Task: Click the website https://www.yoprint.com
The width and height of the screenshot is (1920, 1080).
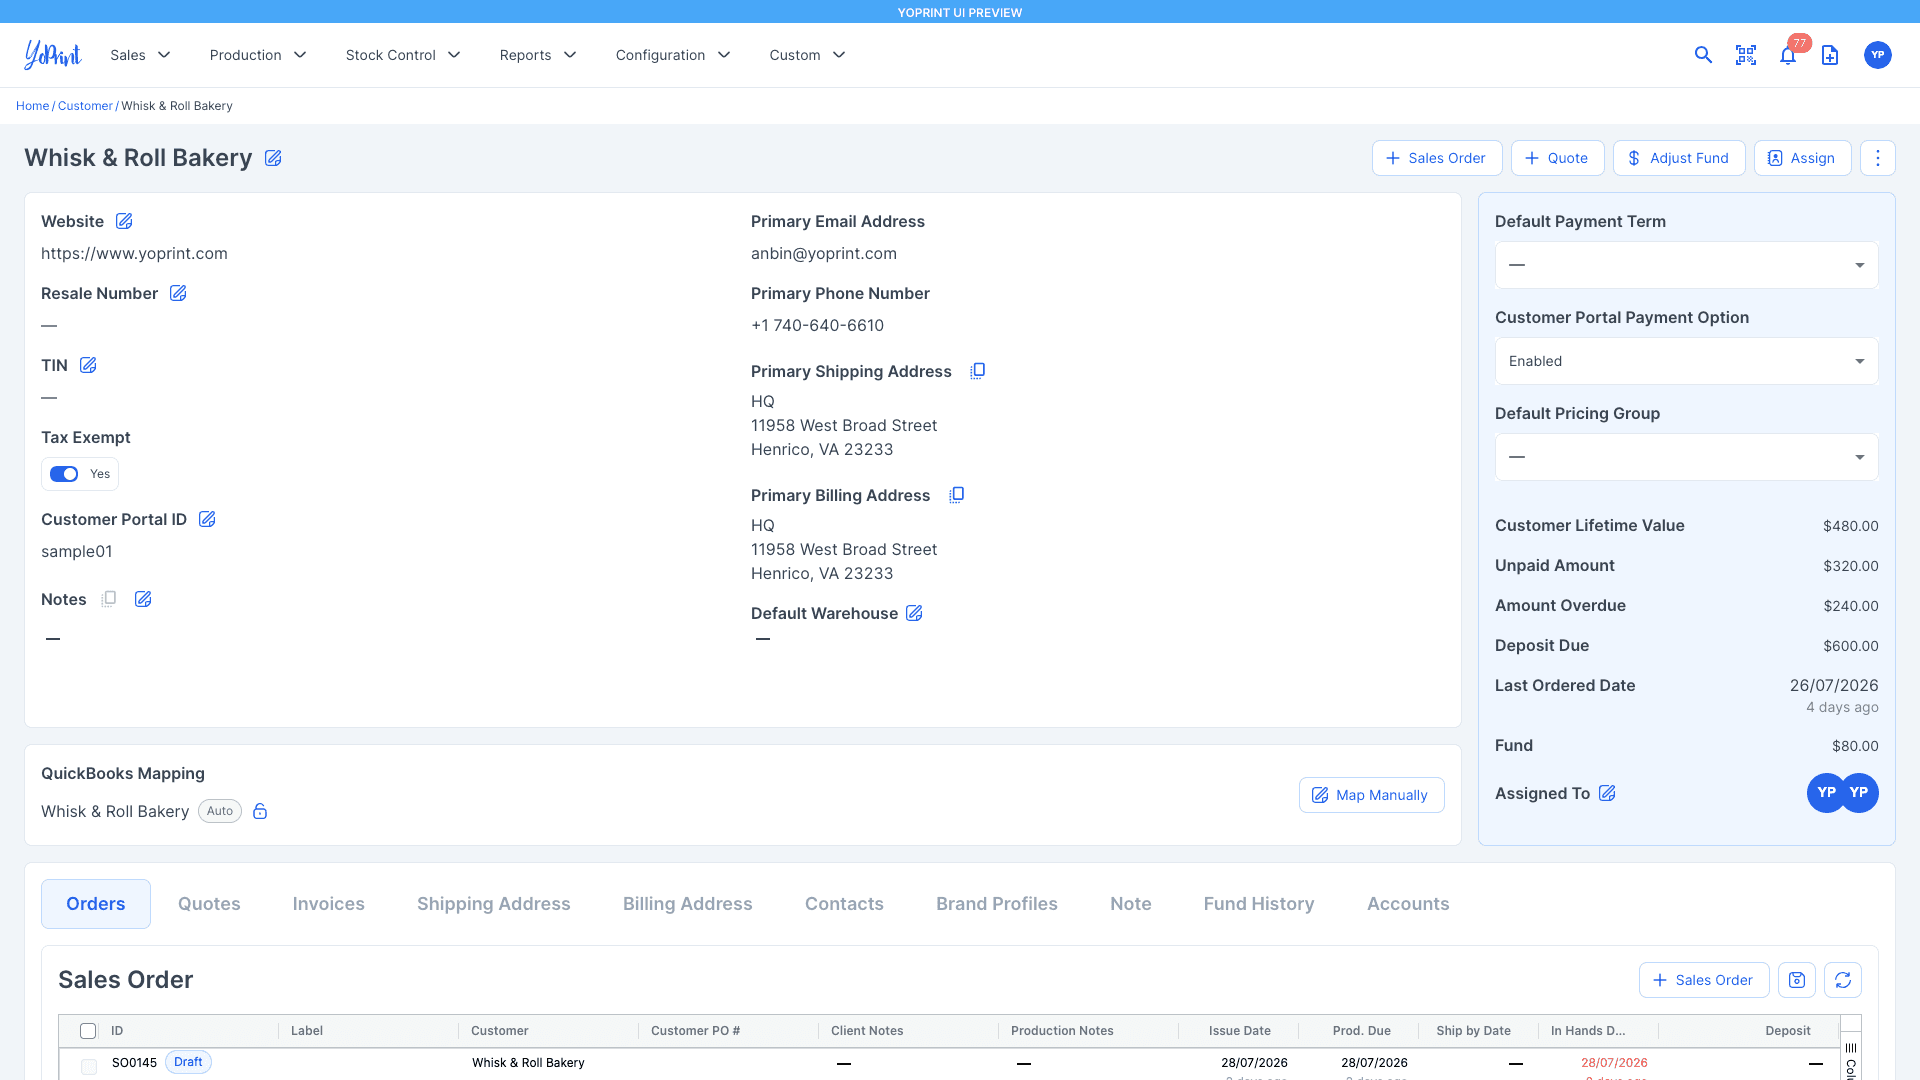Action: (x=134, y=254)
